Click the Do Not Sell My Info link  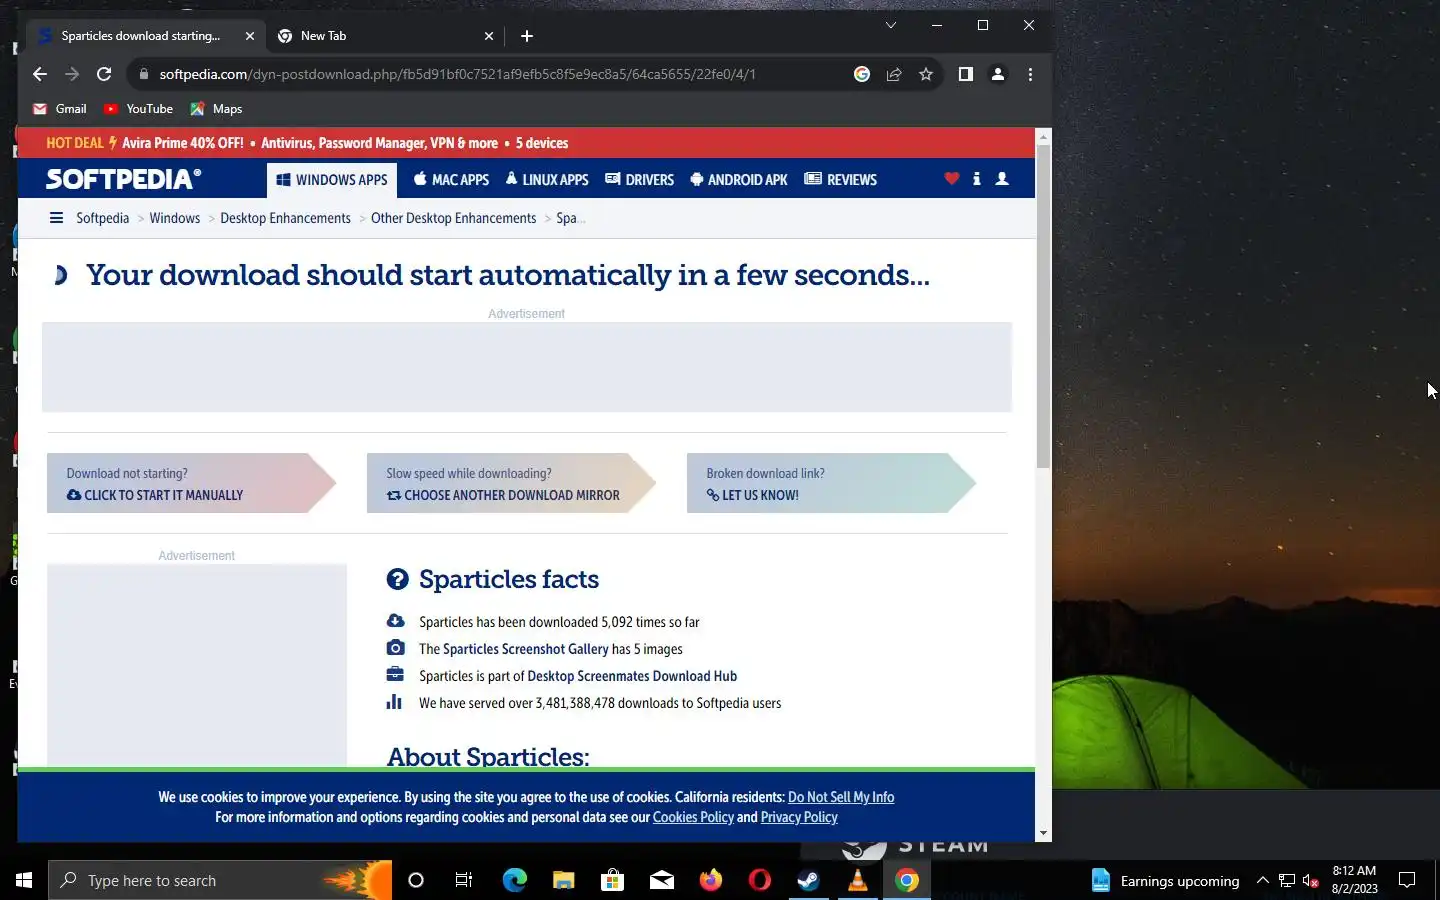click(x=841, y=797)
